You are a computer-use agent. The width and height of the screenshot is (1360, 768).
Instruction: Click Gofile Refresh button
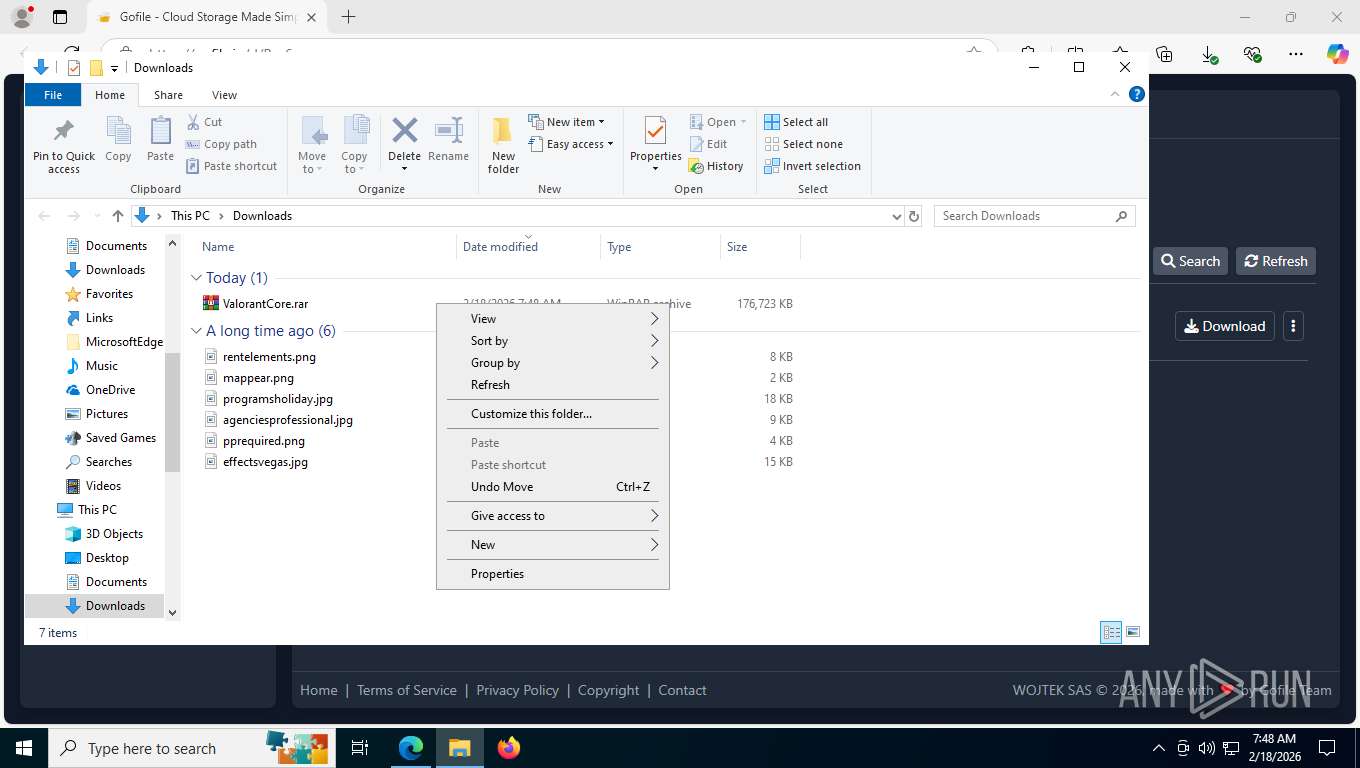tap(1276, 261)
